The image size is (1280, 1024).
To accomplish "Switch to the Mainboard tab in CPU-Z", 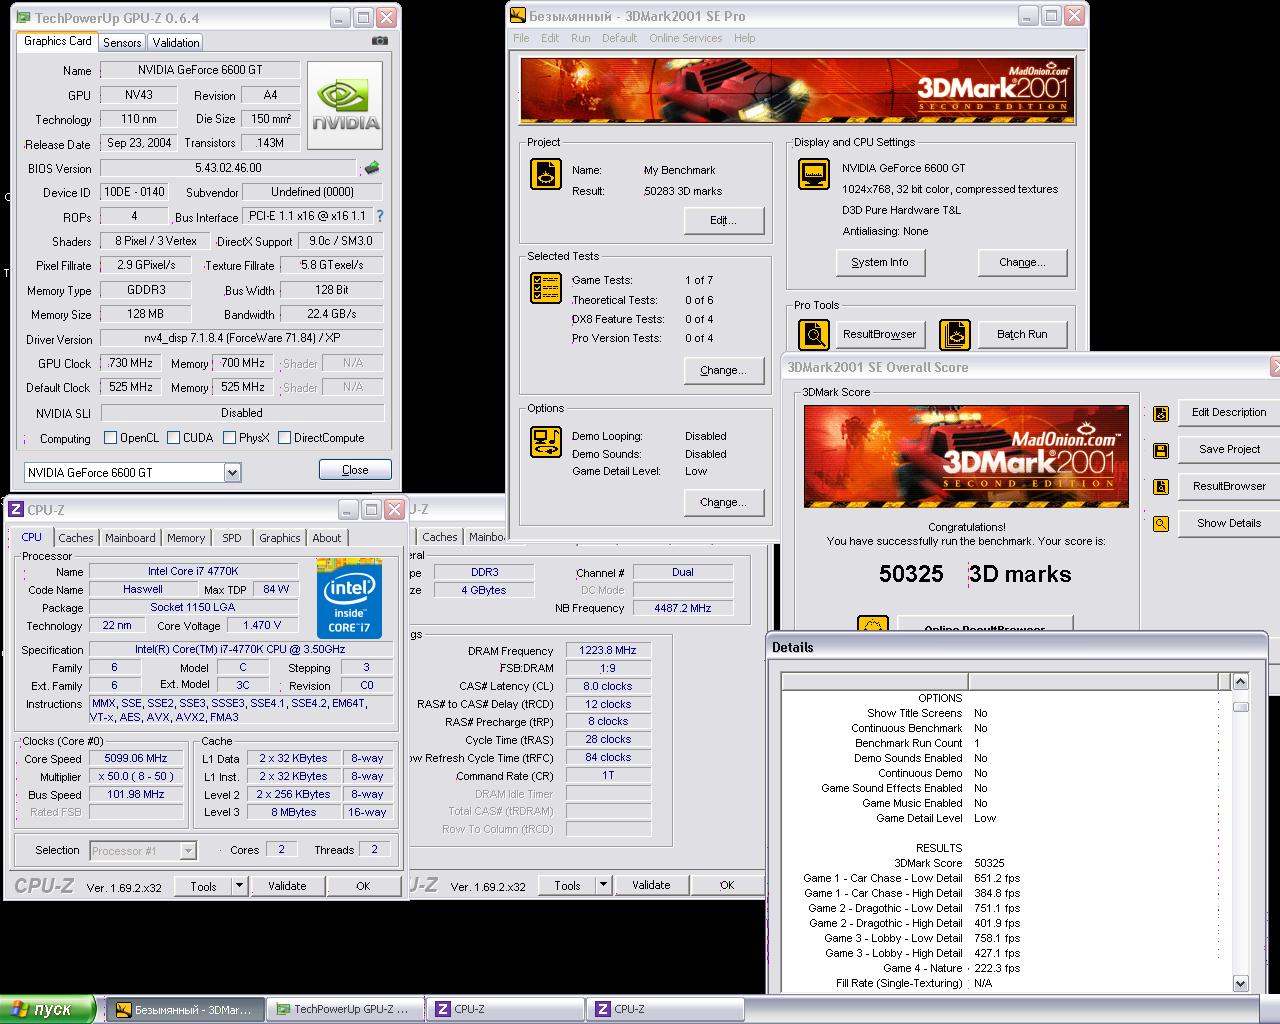I will pos(130,538).
